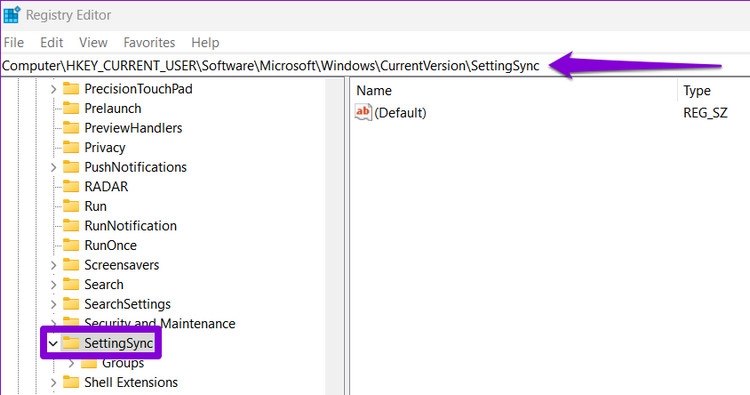750x395 pixels.
Task: Click the REG_SZ type cell
Action: coord(706,113)
